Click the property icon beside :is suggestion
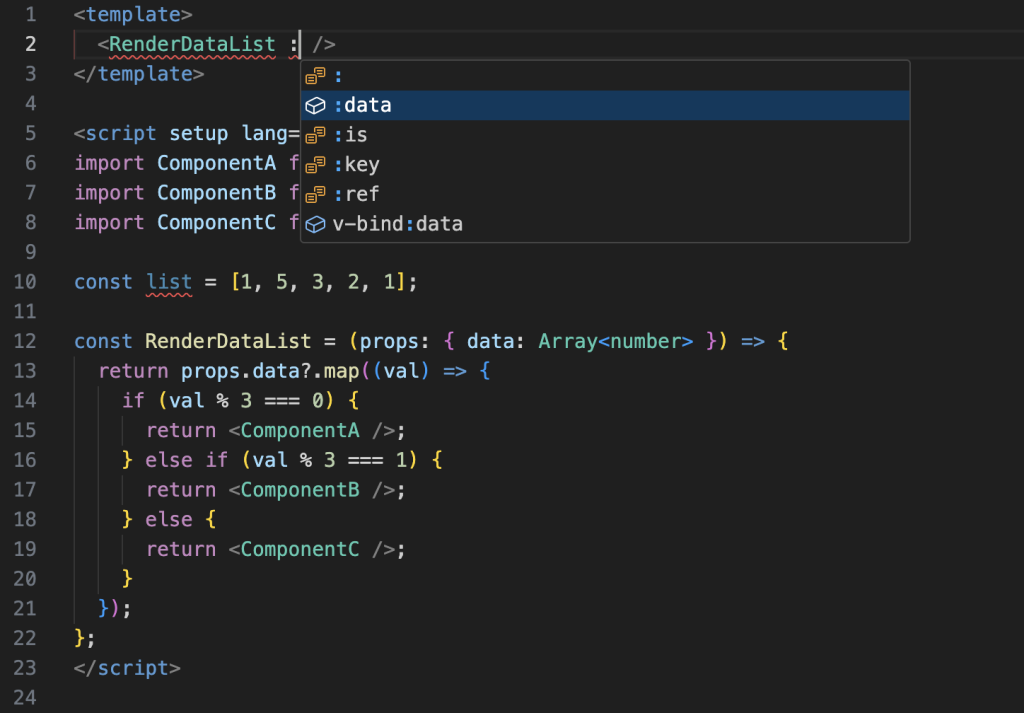This screenshot has width=1024, height=713. point(316,135)
